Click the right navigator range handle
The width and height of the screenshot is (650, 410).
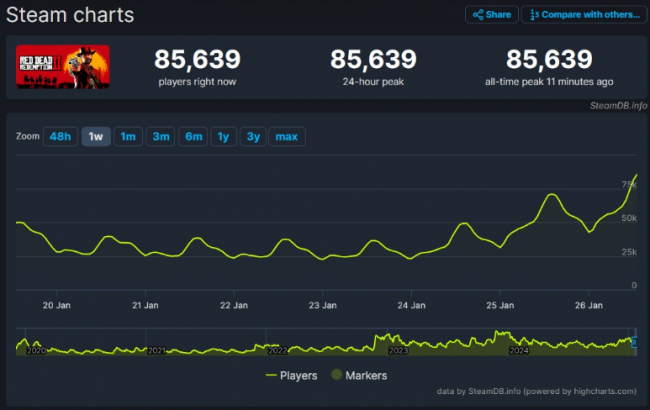(634, 341)
